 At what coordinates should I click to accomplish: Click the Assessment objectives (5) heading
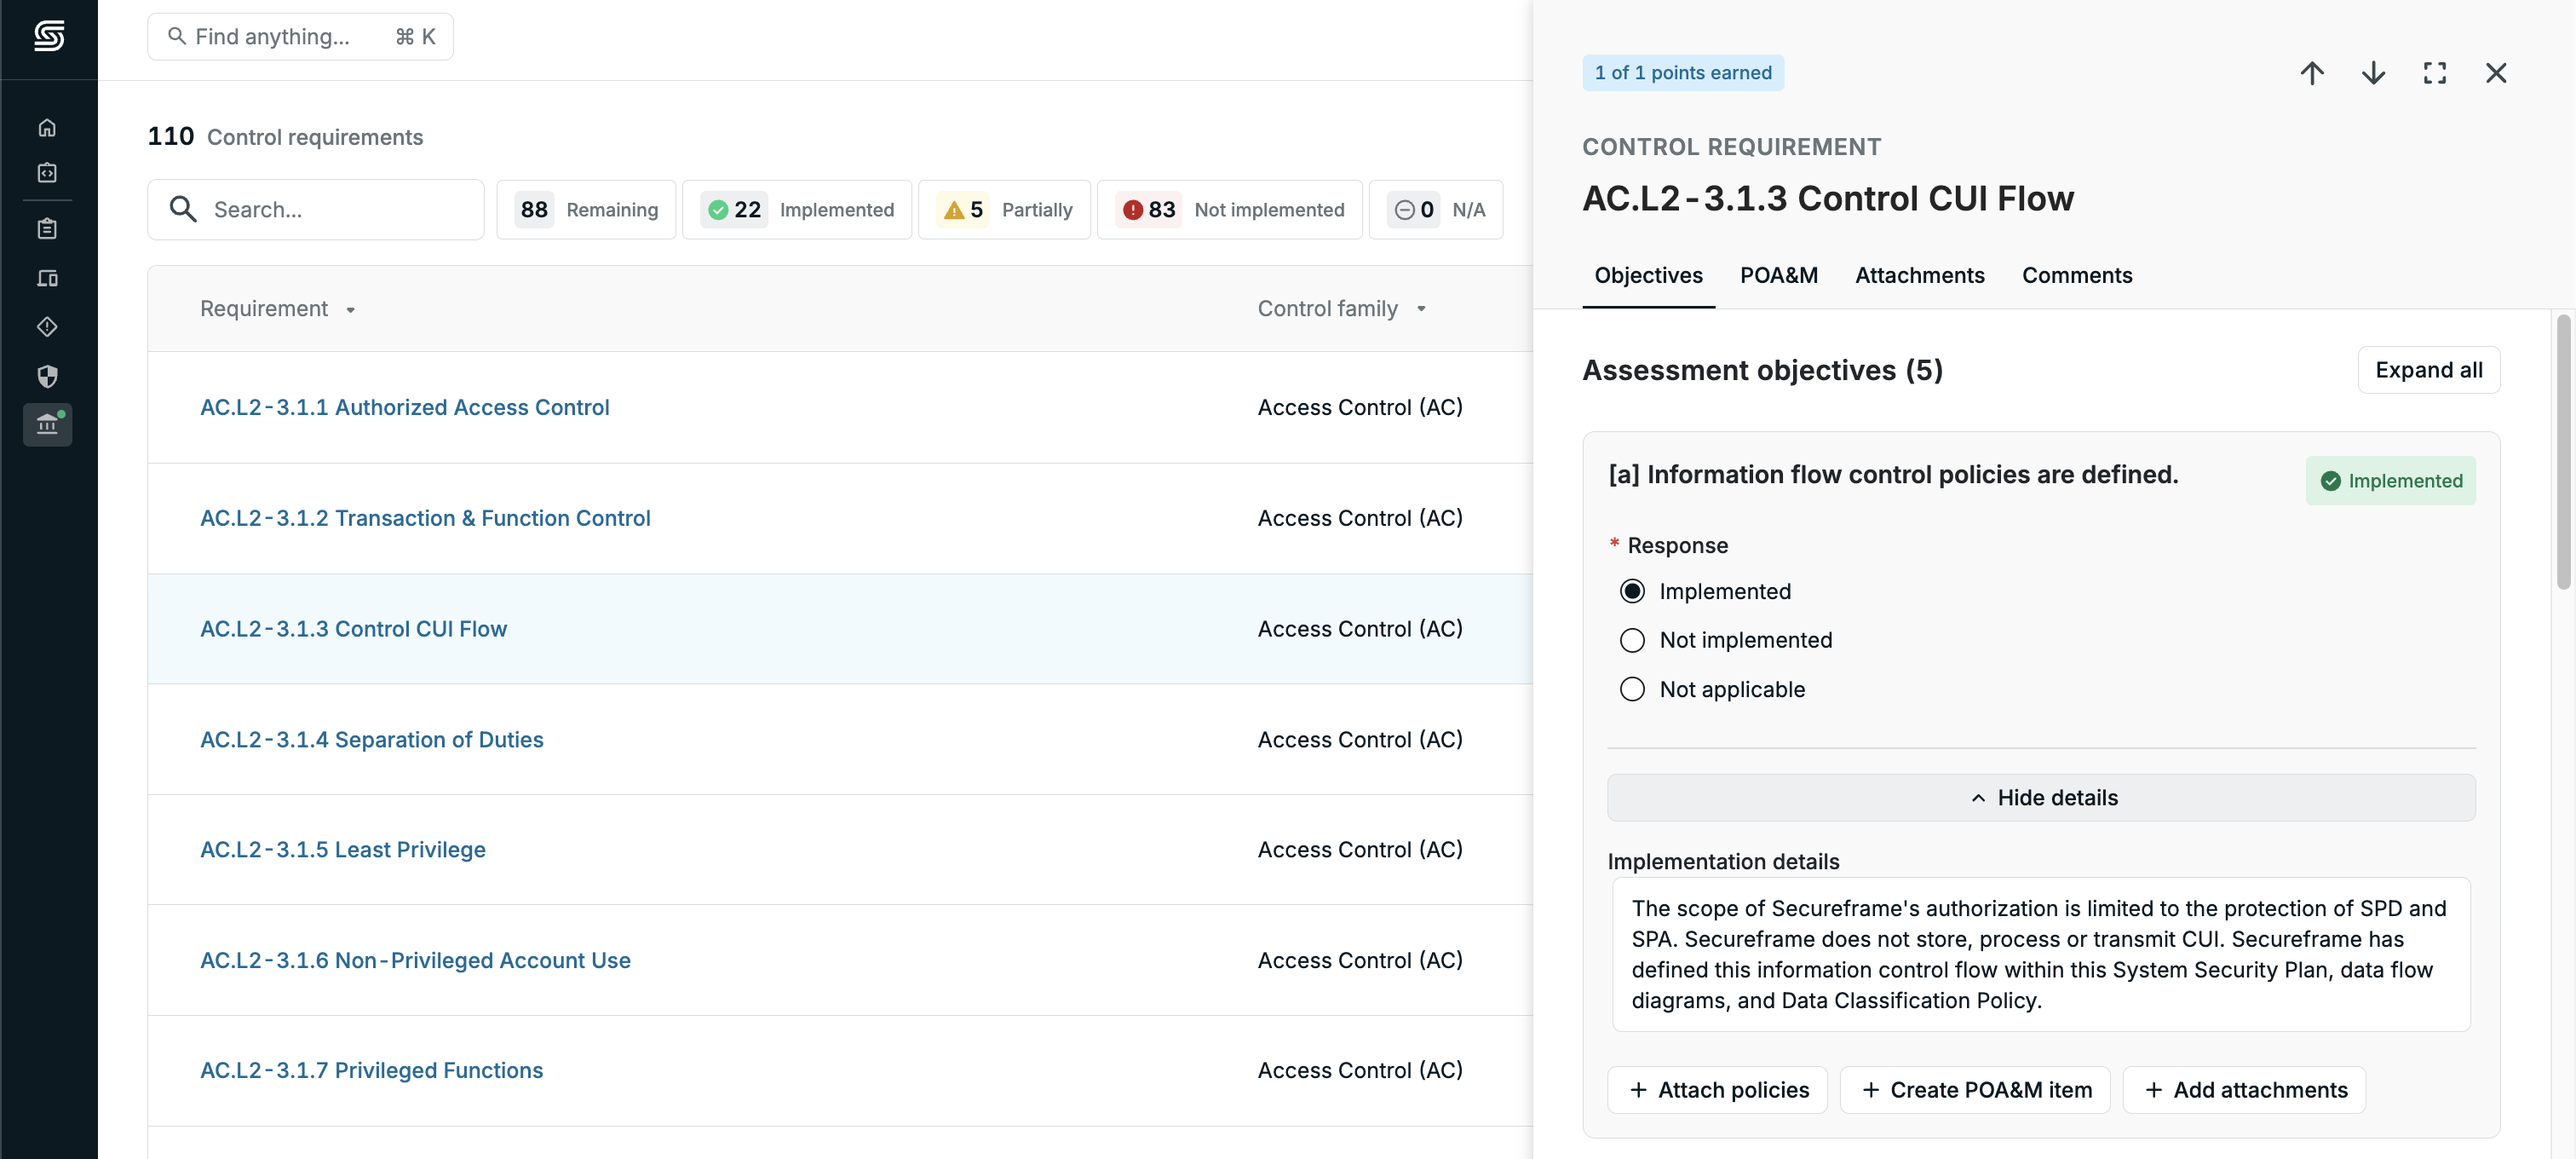coord(1762,371)
